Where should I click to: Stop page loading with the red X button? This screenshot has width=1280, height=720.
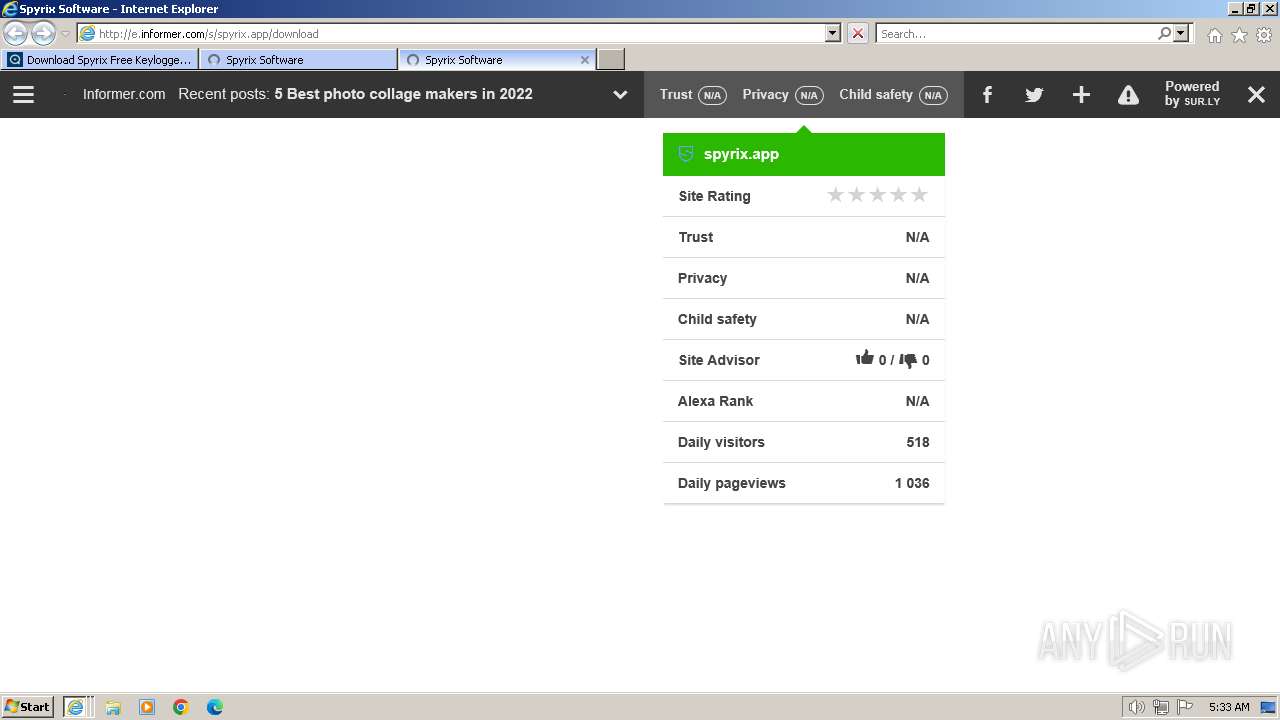[x=858, y=33]
